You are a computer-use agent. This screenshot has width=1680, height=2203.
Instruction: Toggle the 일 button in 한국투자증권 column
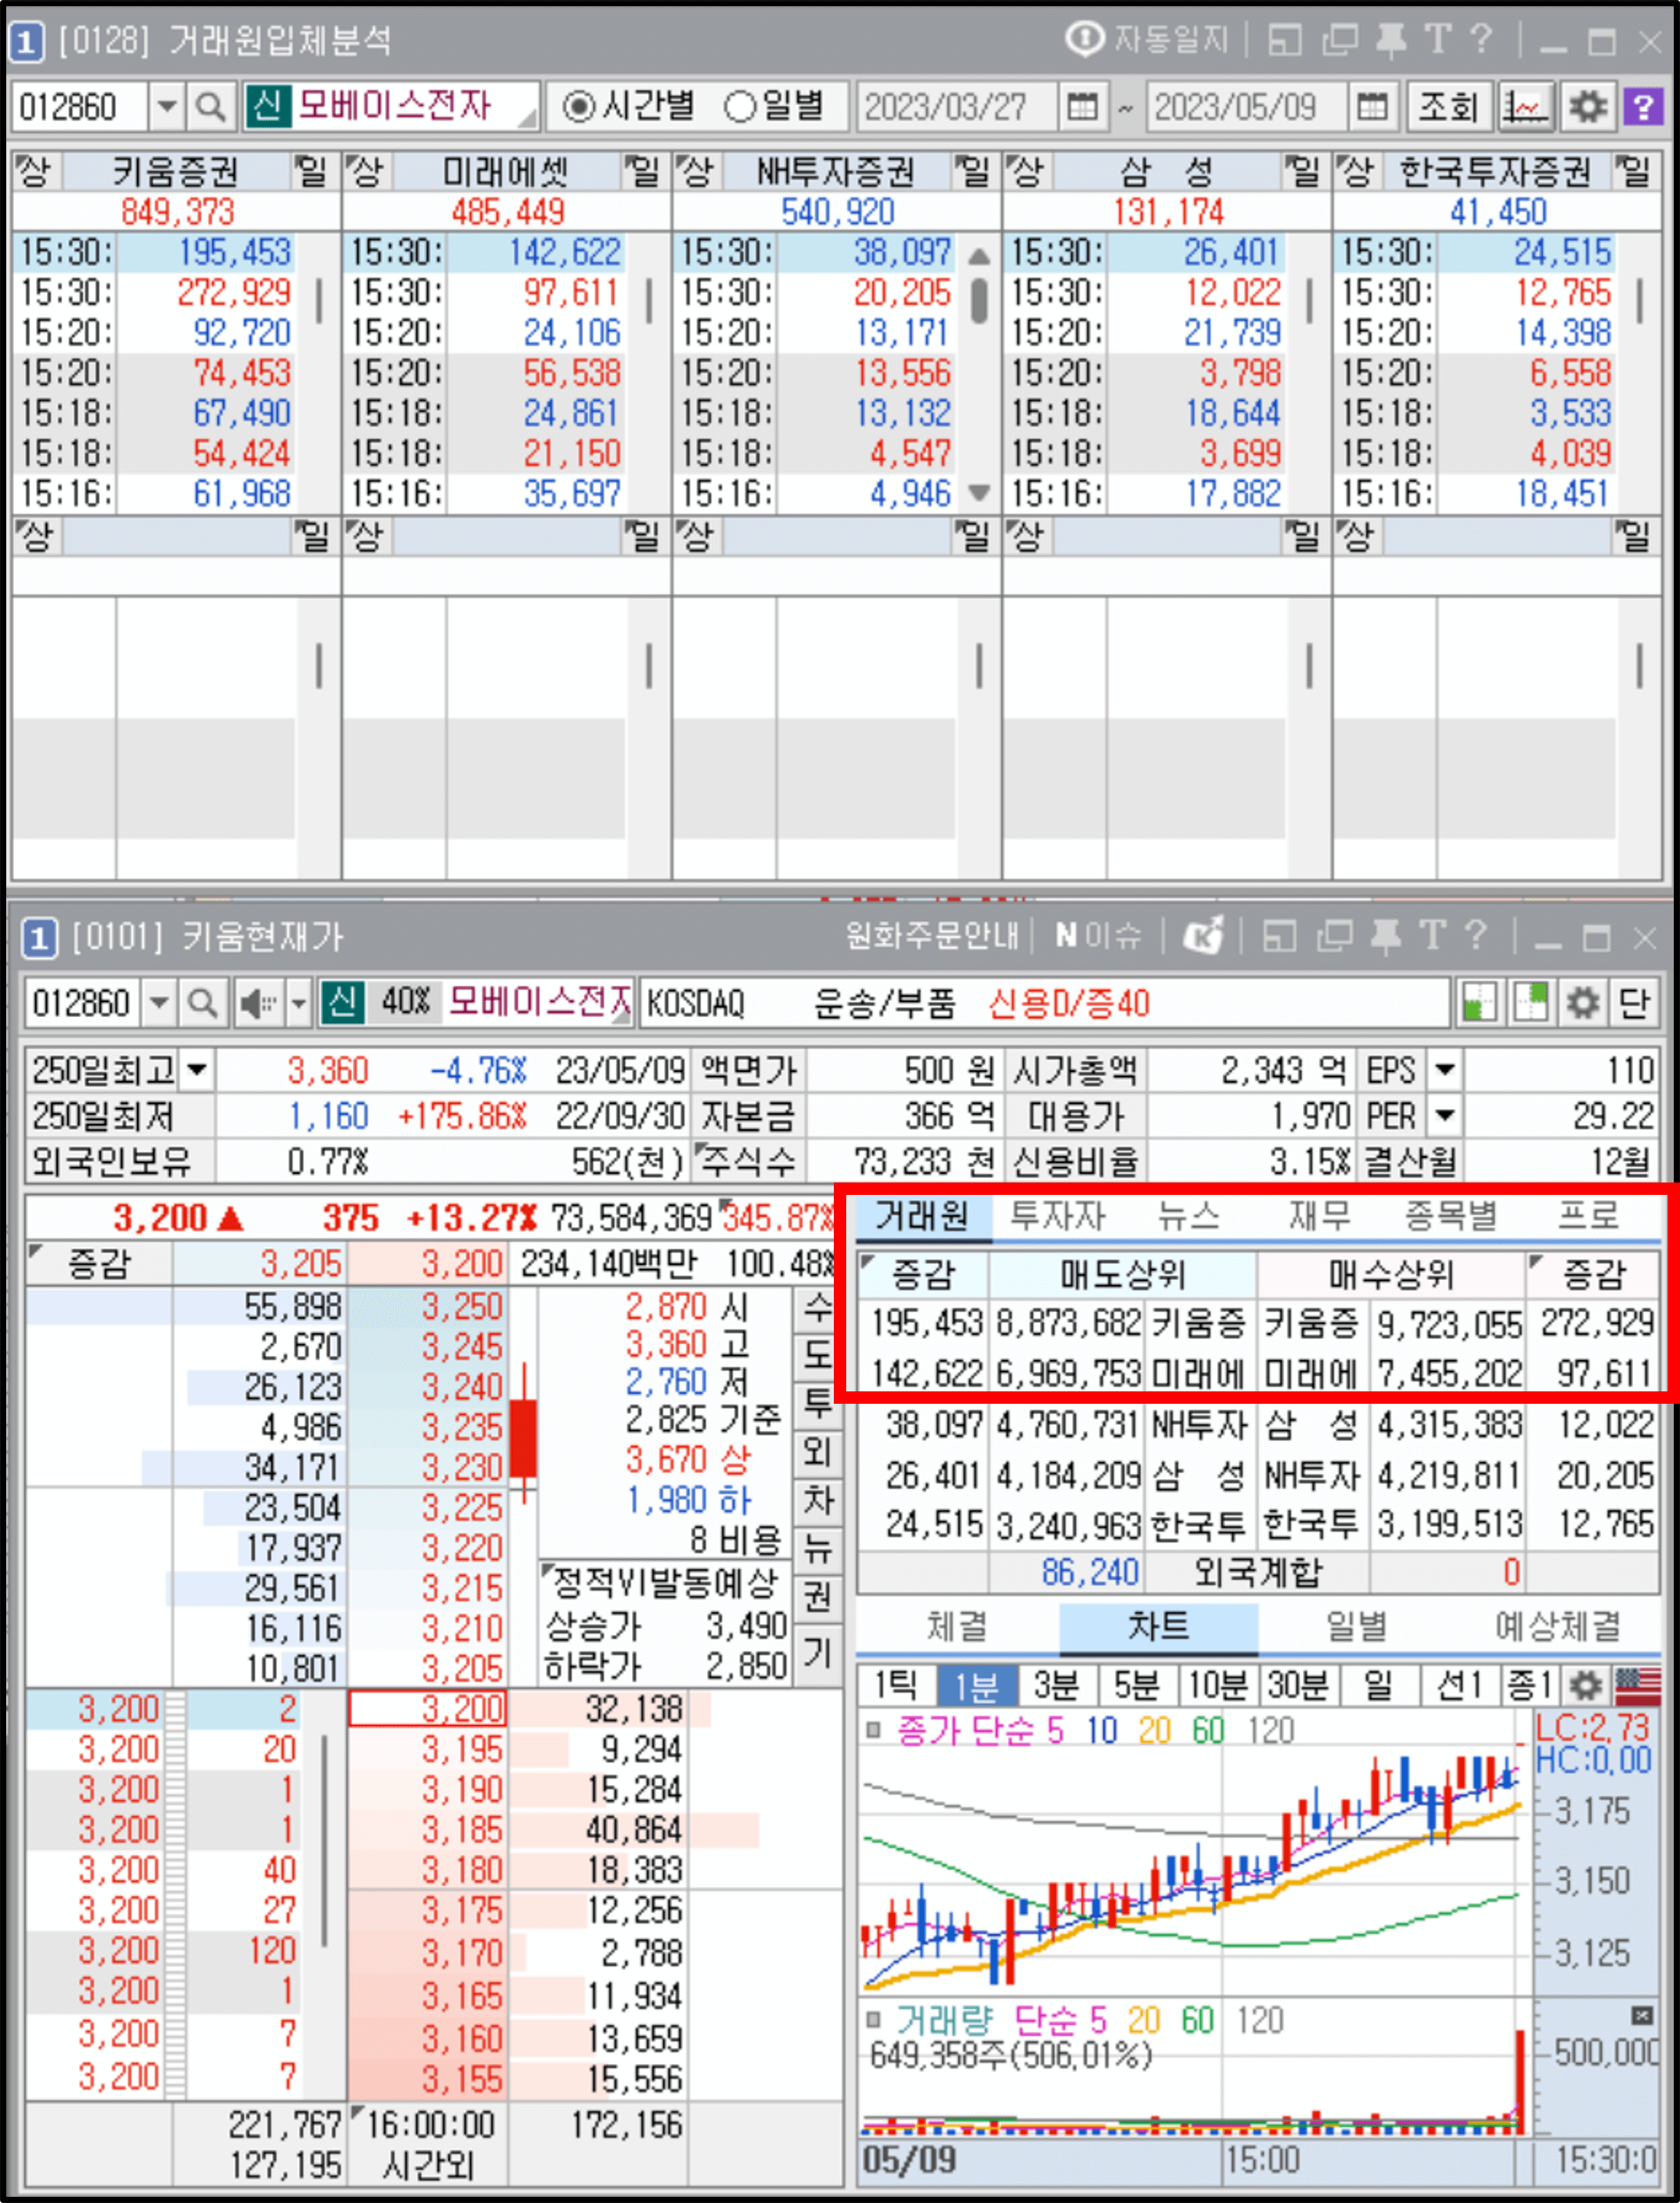tap(1635, 171)
